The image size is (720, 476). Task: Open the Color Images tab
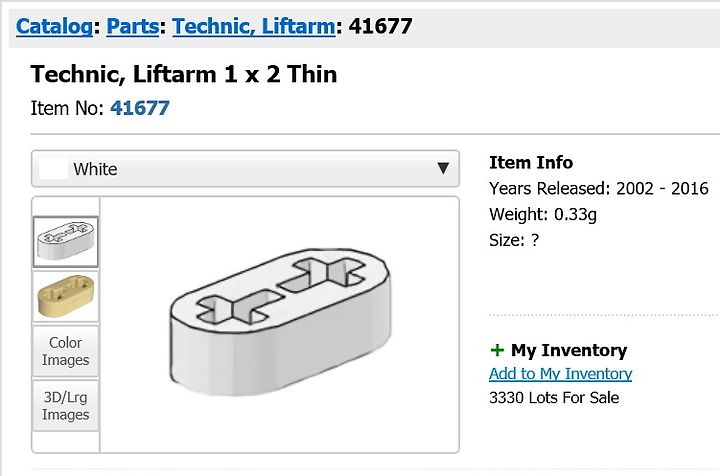click(66, 351)
